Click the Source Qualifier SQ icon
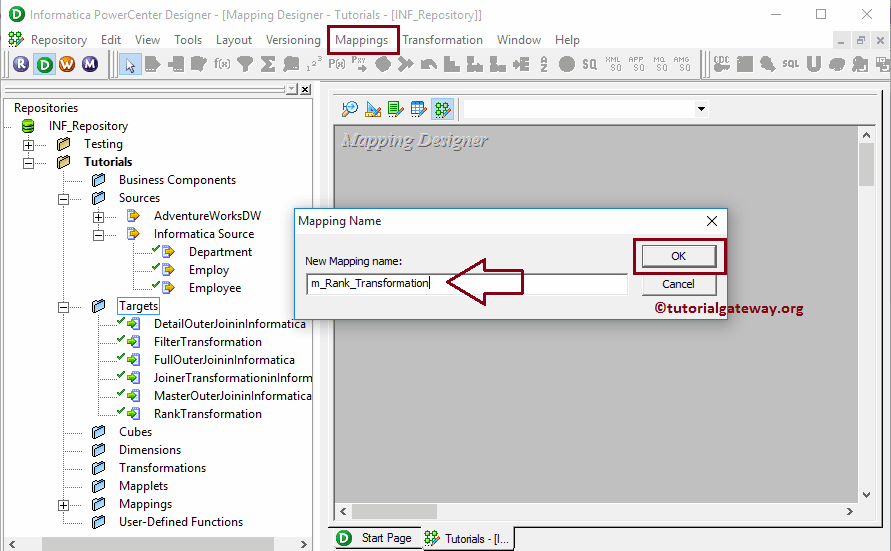The height and width of the screenshot is (551, 891). [590, 64]
